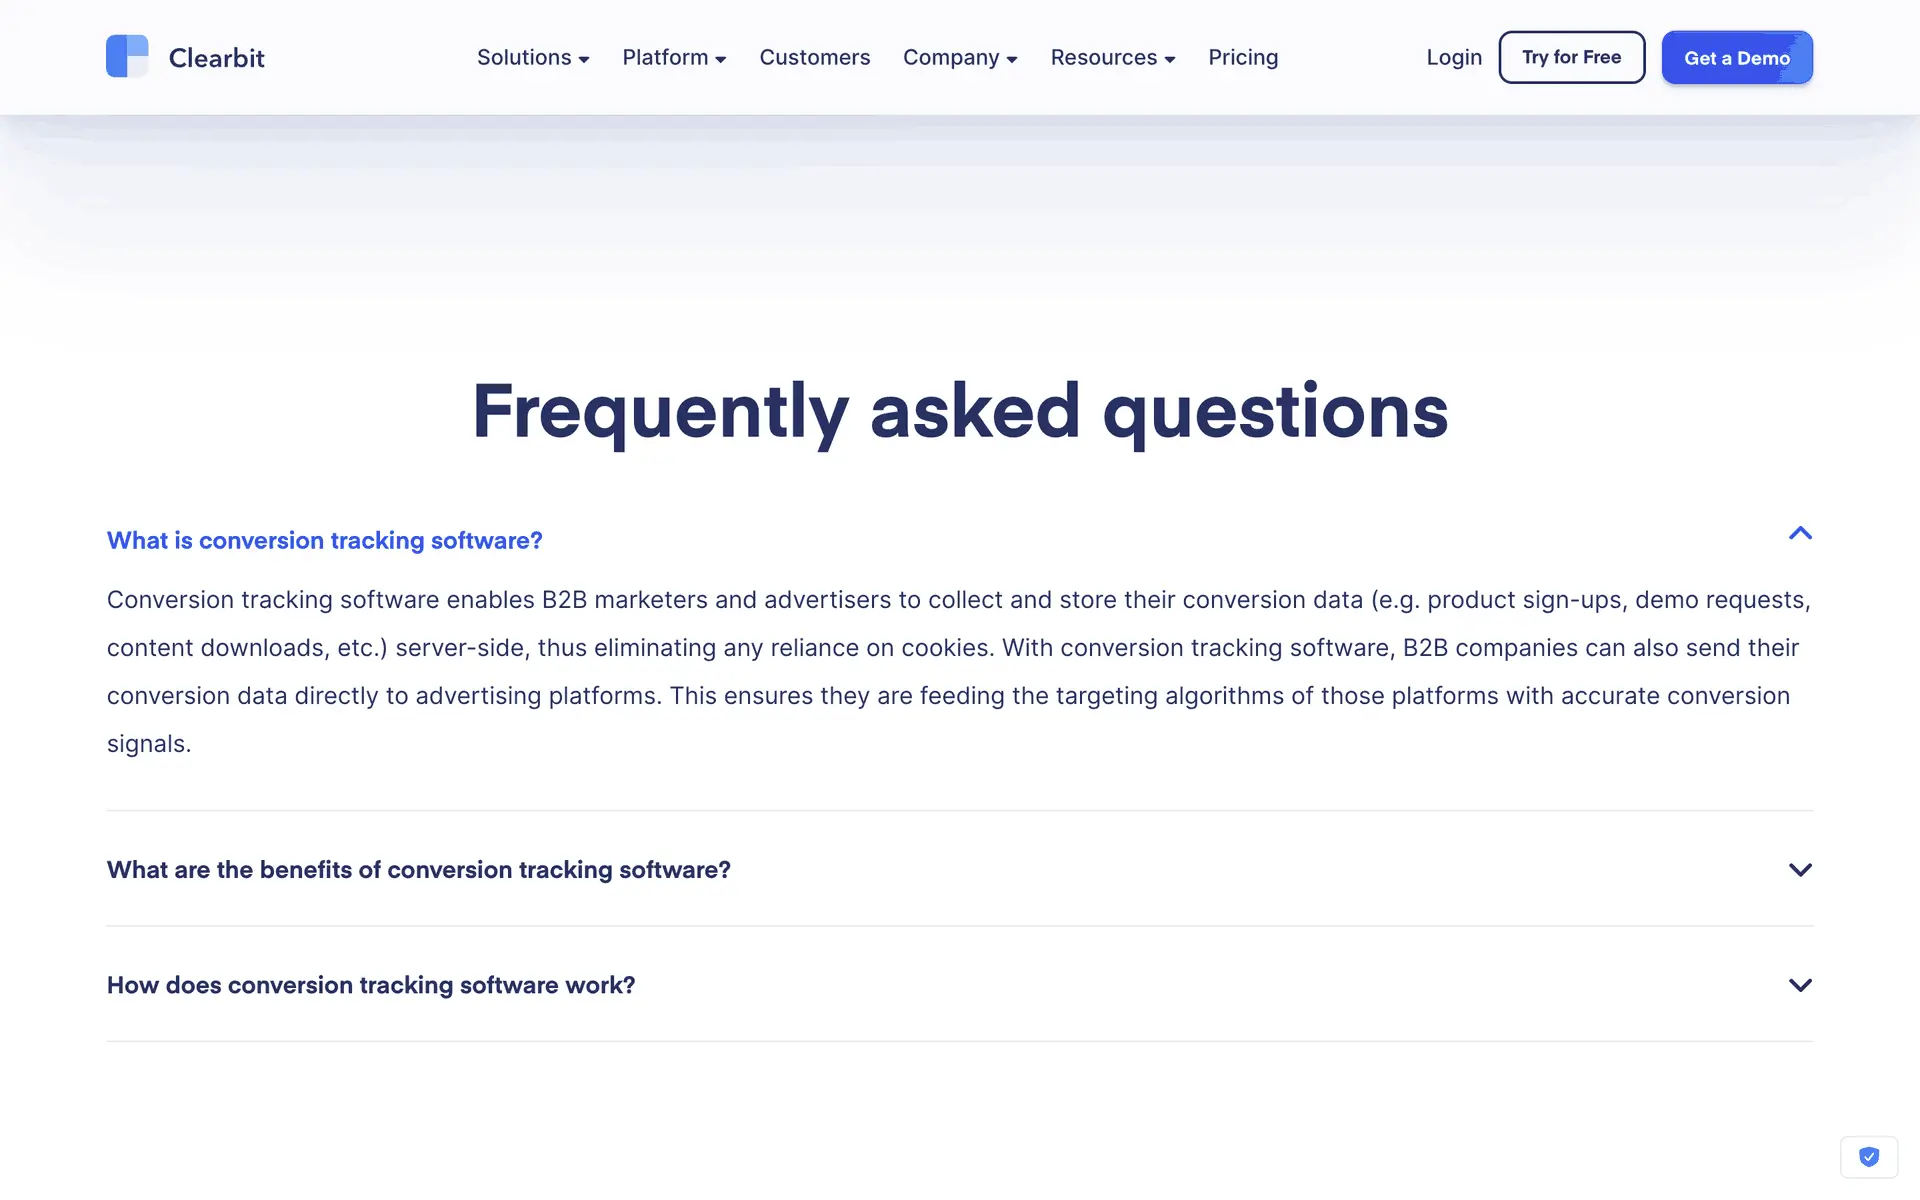Open the Solutions dropdown menu
The image size is (1920, 1200).
click(x=523, y=58)
